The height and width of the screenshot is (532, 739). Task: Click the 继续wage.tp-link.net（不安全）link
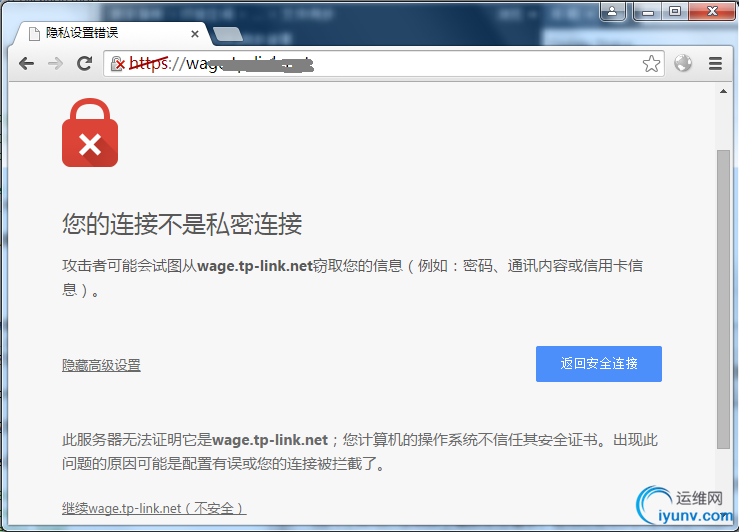154,508
